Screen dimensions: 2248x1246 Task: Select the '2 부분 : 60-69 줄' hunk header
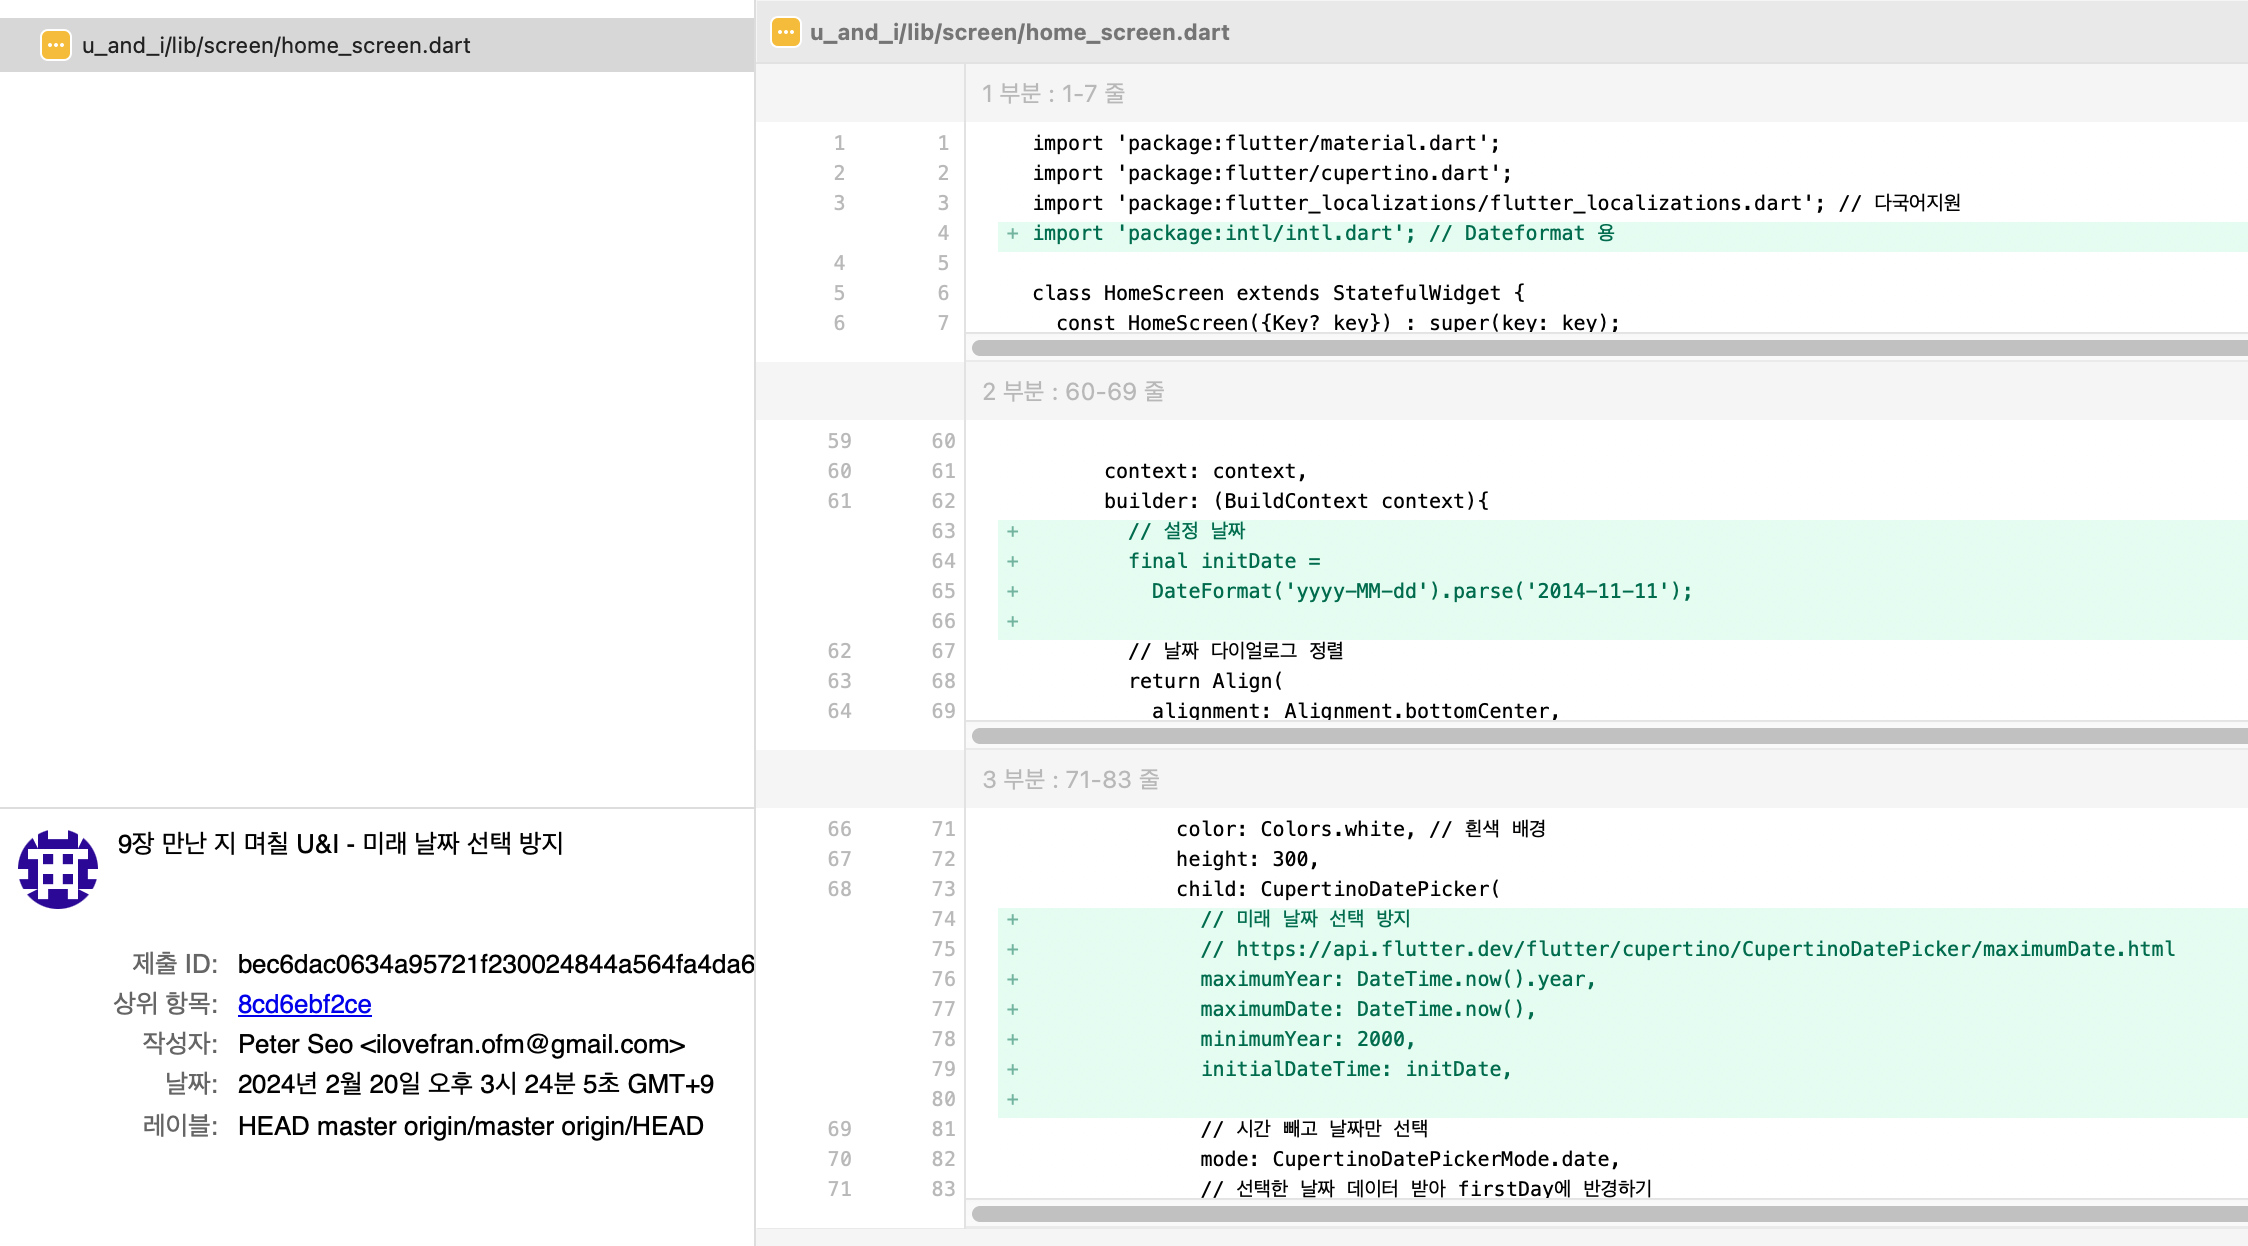pos(1073,391)
